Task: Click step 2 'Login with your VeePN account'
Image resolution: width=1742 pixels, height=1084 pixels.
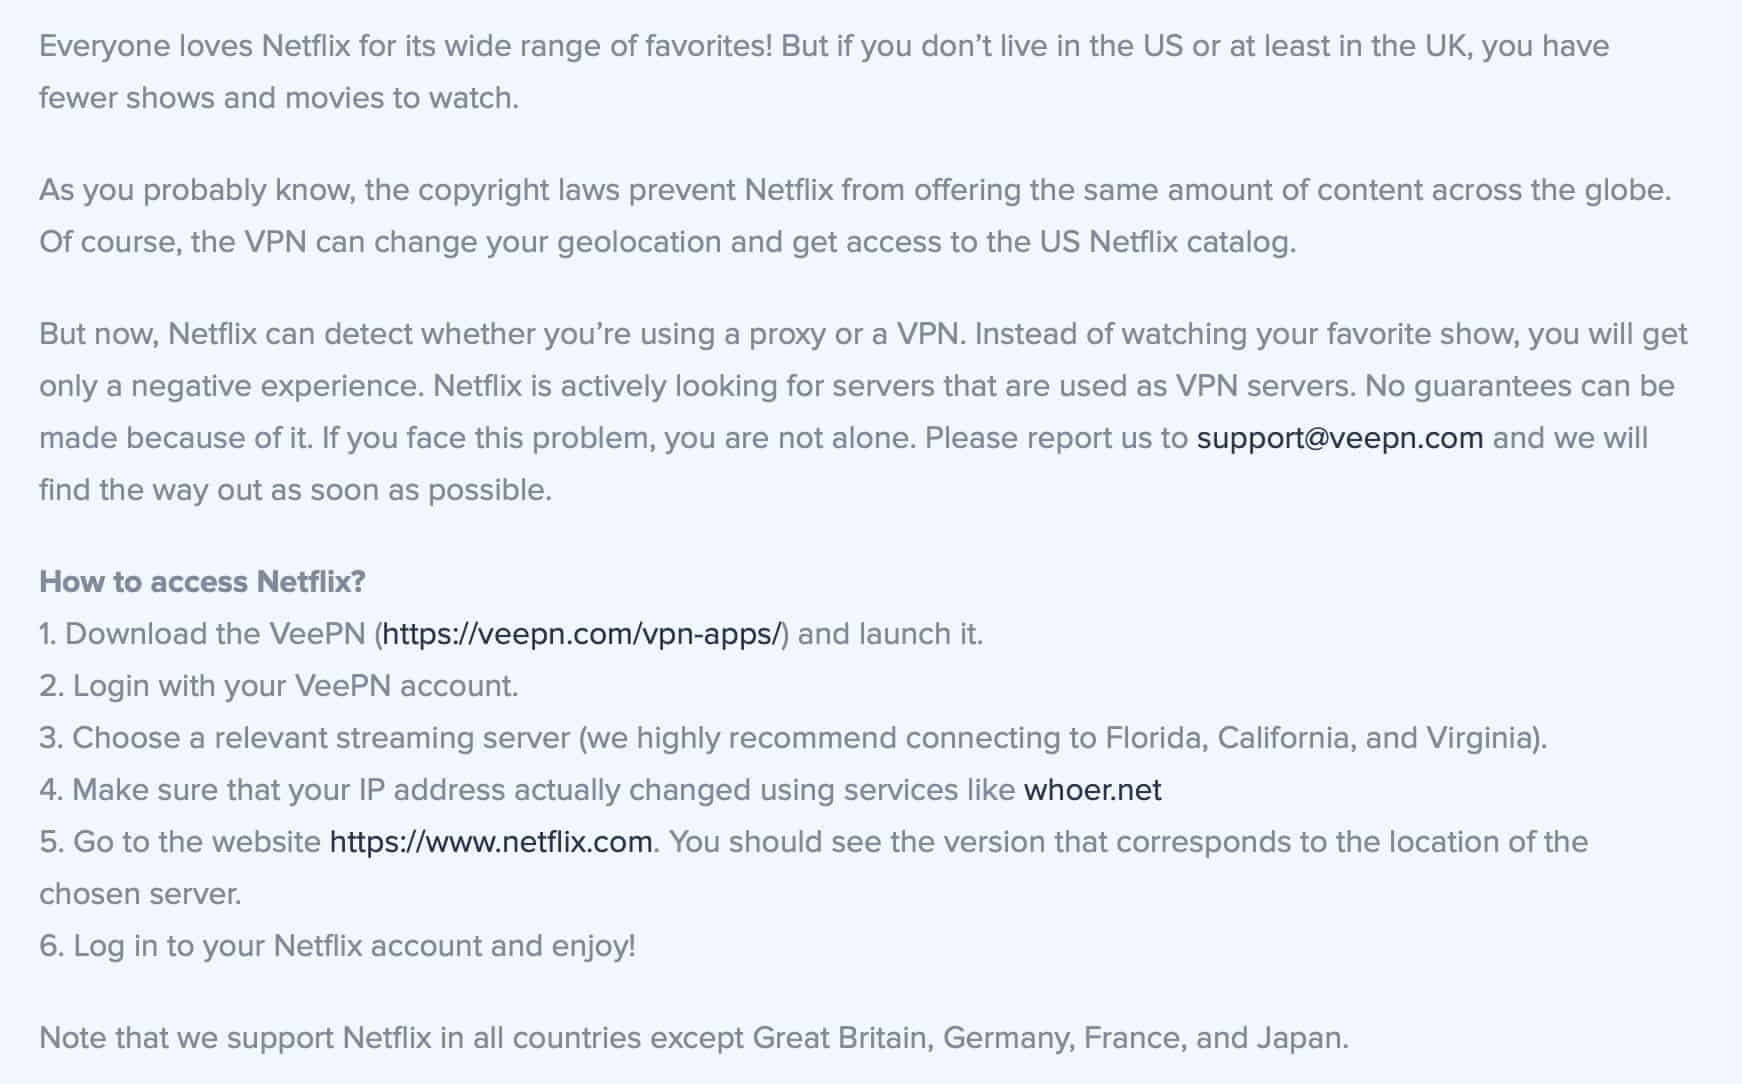Action: click(x=279, y=686)
